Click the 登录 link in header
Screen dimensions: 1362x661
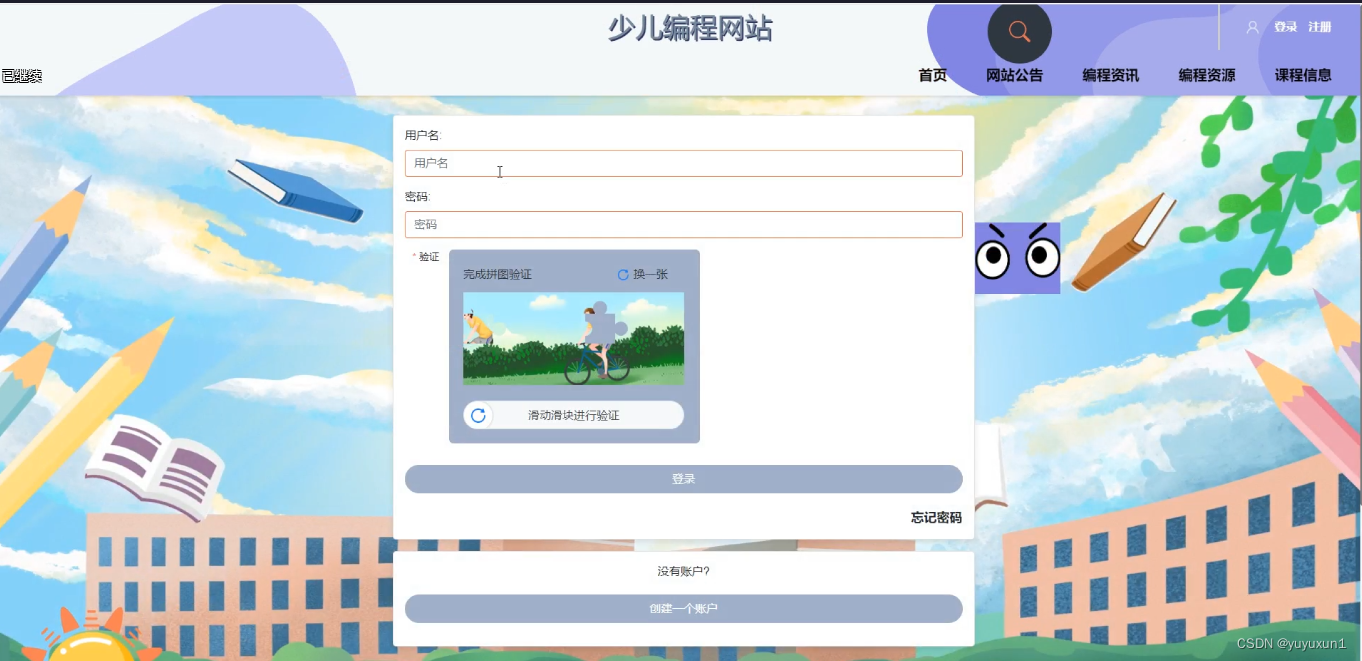click(1285, 27)
